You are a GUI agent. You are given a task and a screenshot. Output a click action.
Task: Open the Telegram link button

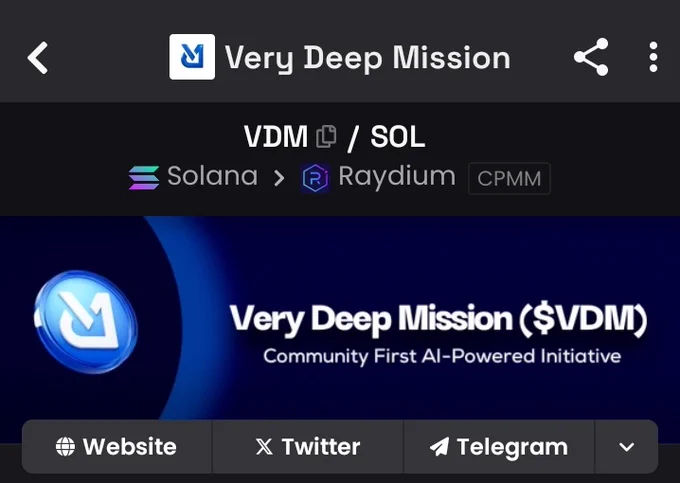[x=499, y=447]
